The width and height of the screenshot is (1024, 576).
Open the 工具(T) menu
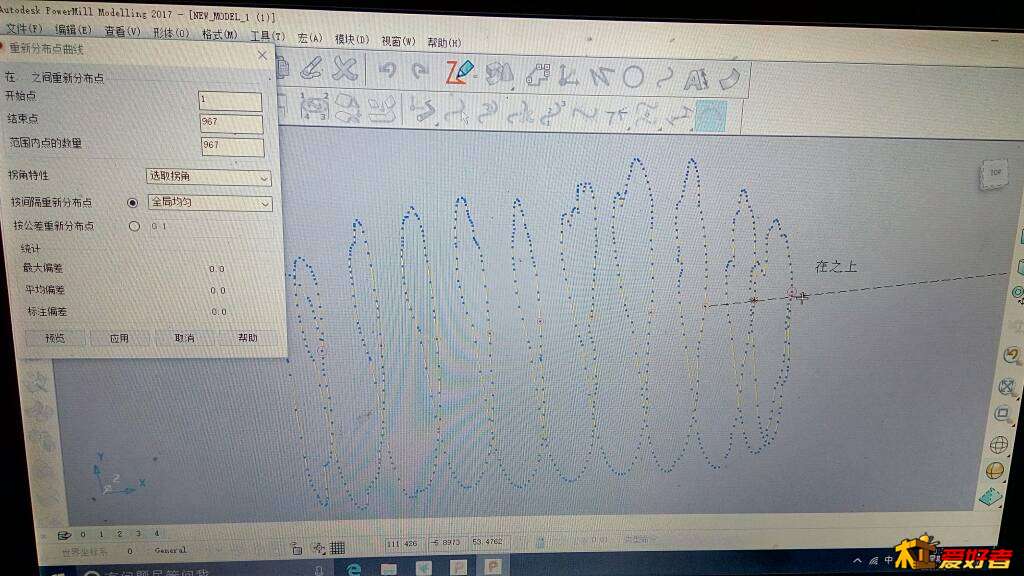coord(268,36)
